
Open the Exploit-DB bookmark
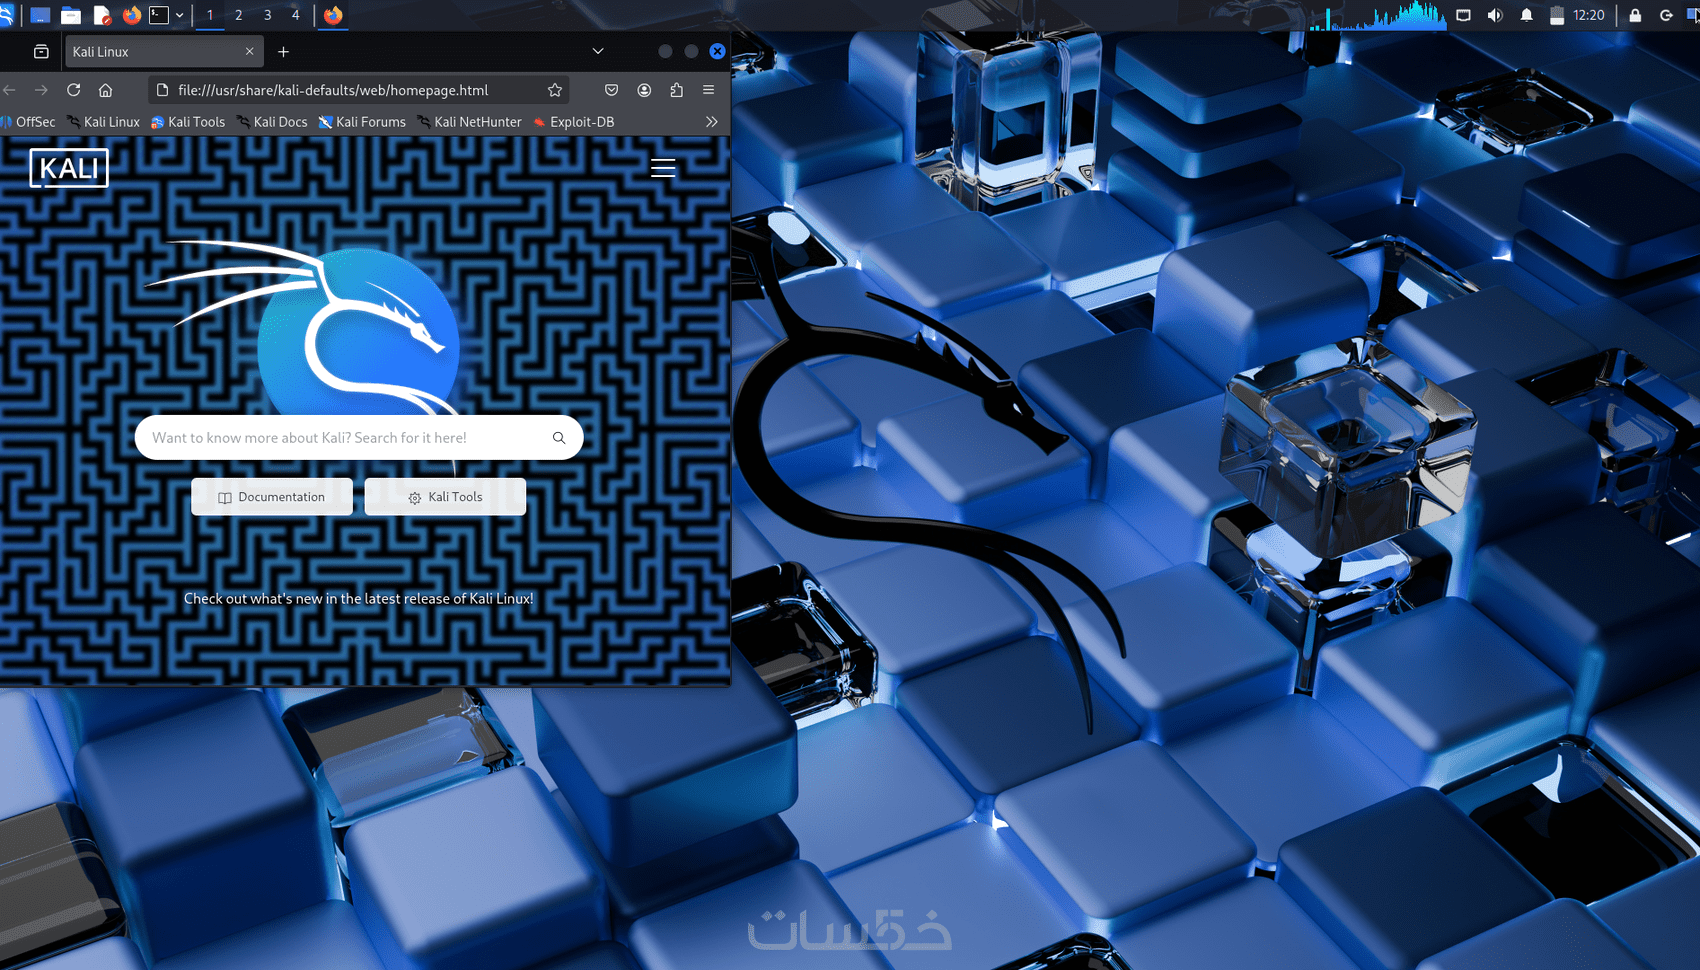(x=574, y=122)
